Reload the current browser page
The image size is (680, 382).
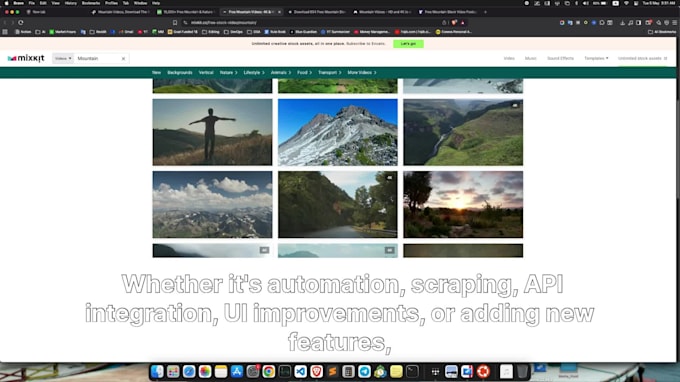(x=20, y=23)
